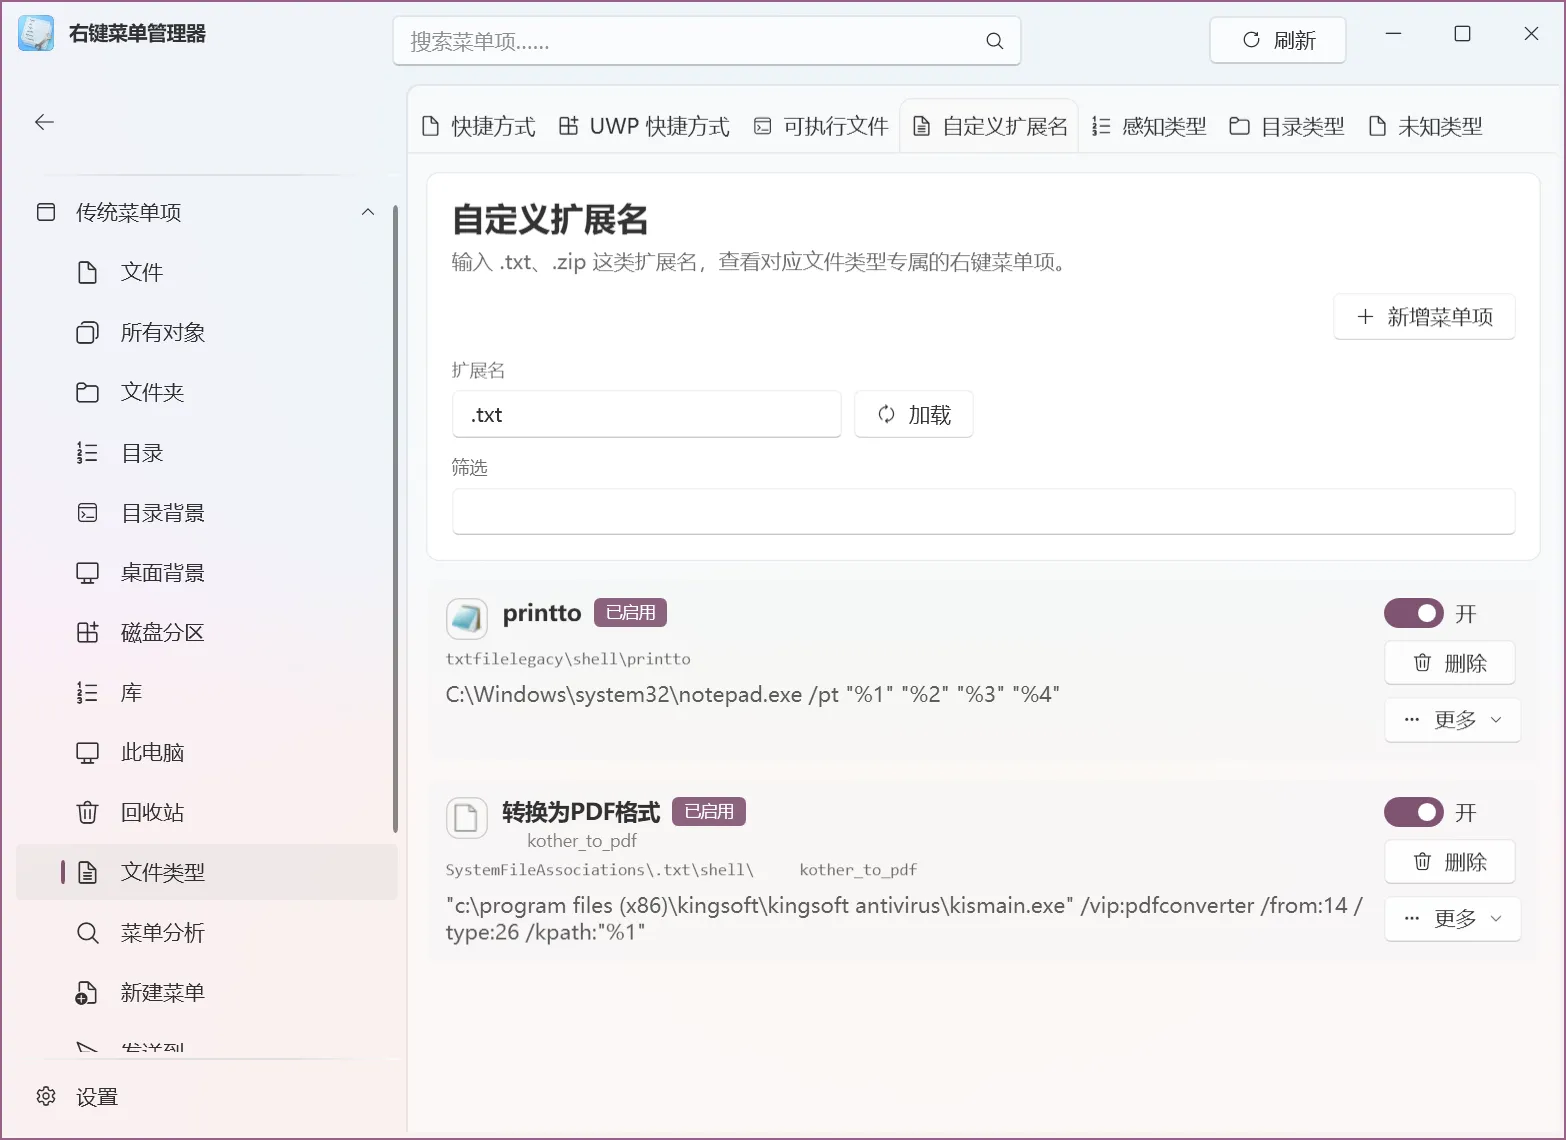The image size is (1566, 1140).
Task: Toggle off the printto menu switch
Action: click(1413, 613)
